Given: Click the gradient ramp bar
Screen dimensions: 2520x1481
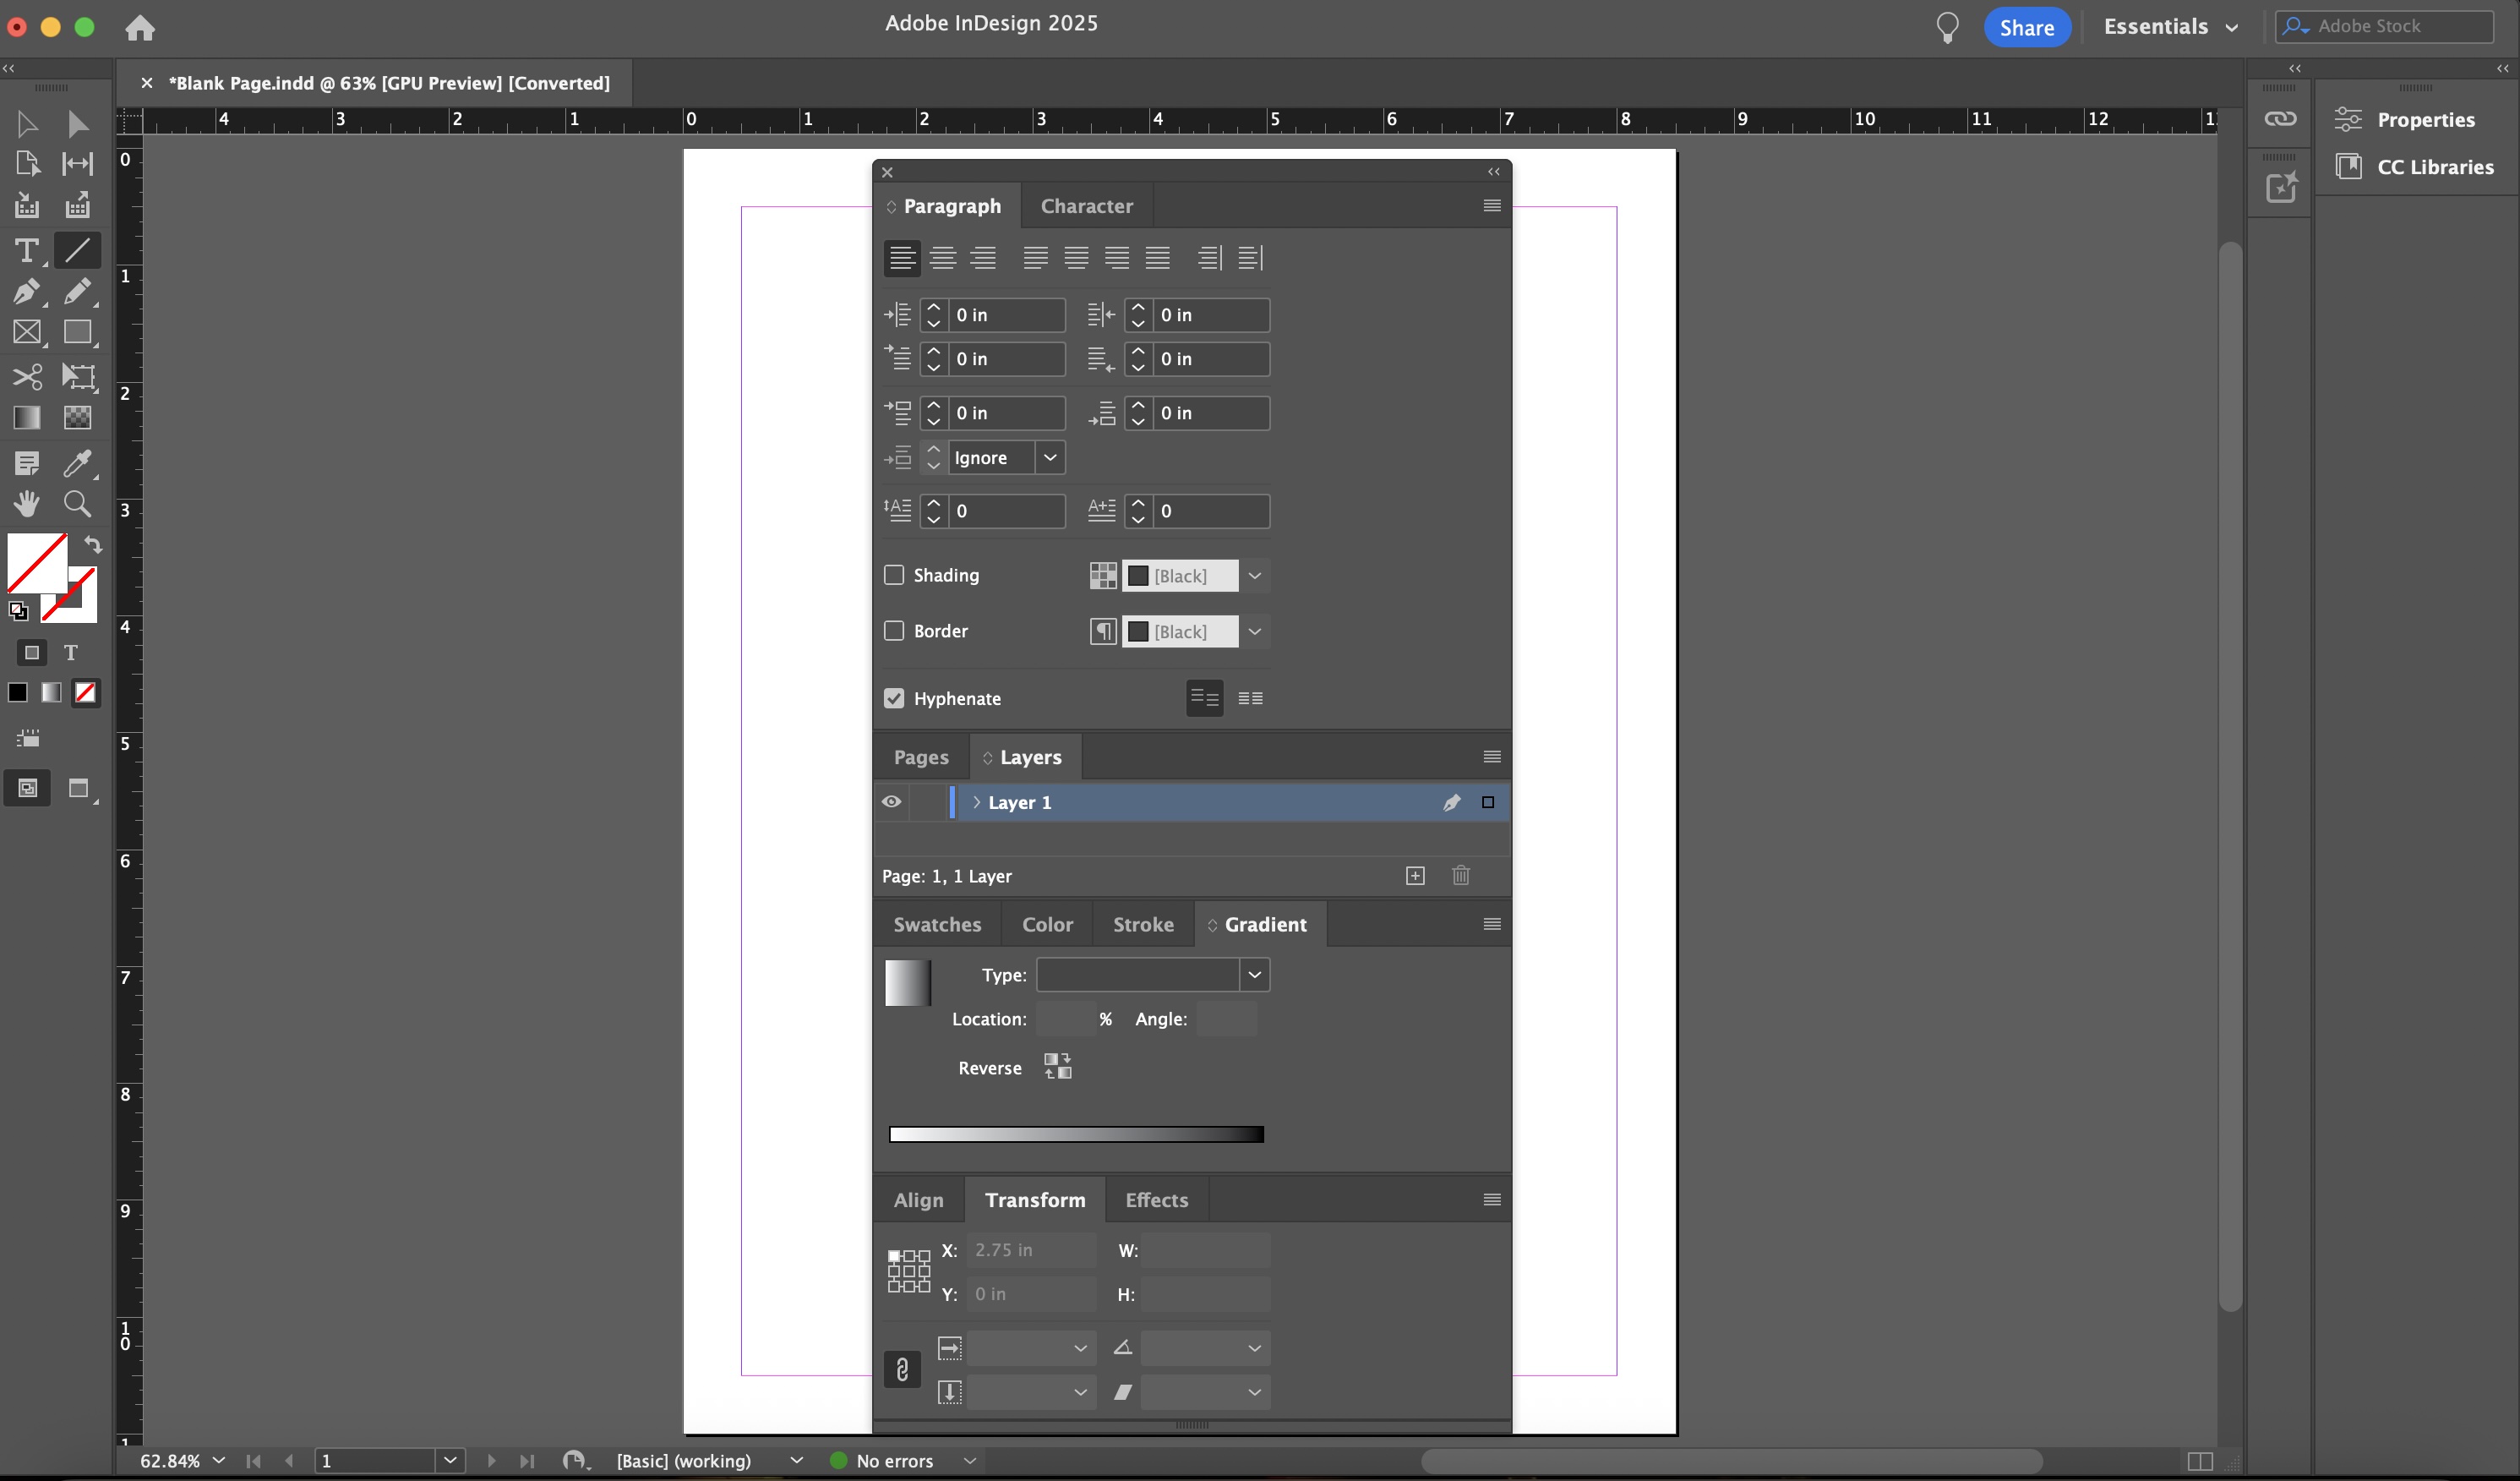Looking at the screenshot, I should tap(1076, 1134).
